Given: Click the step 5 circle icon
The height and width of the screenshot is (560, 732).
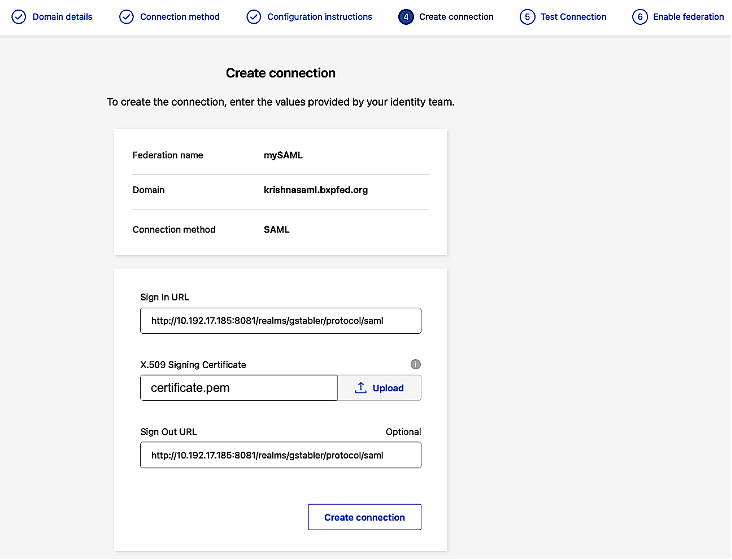Looking at the screenshot, I should pos(527,17).
